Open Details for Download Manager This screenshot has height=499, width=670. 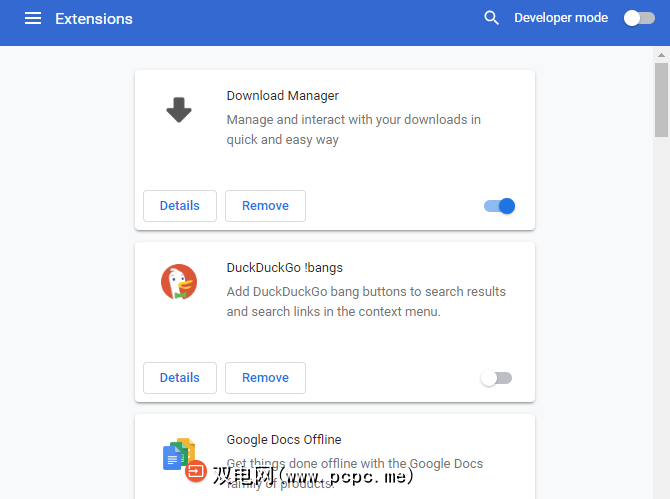(180, 206)
